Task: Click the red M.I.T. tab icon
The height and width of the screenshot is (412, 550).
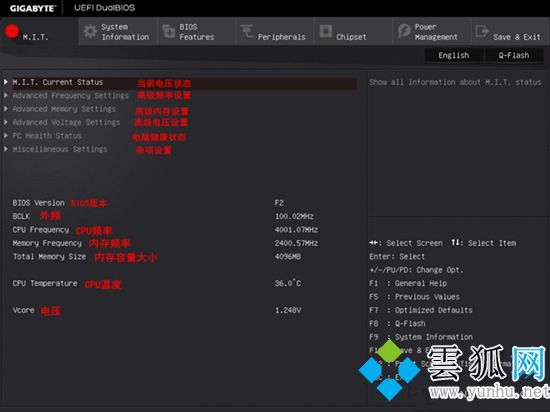Action: (x=12, y=31)
